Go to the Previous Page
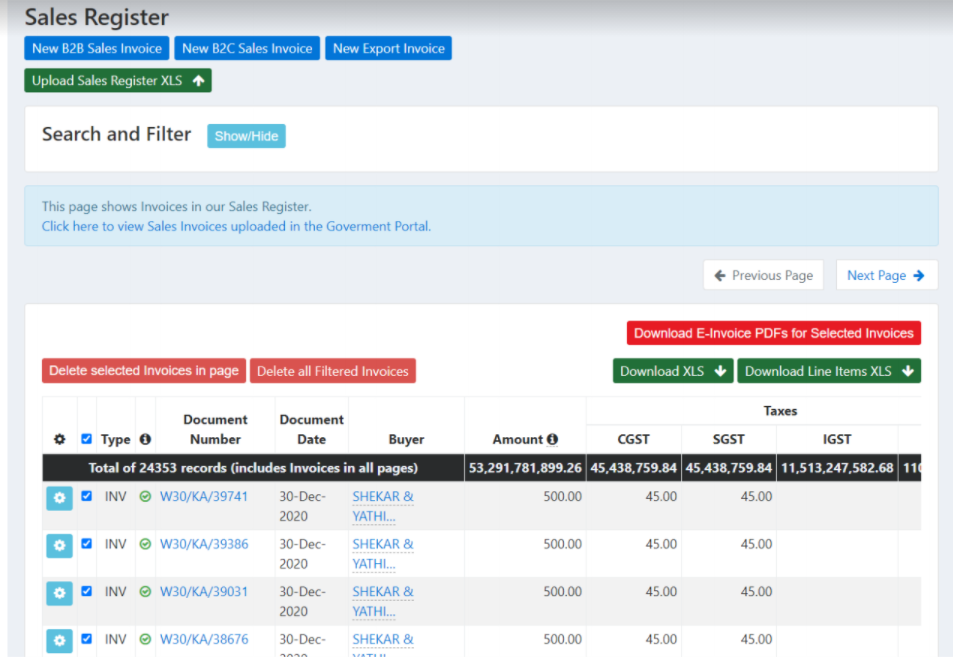This screenshot has height=661, width=953. click(763, 275)
